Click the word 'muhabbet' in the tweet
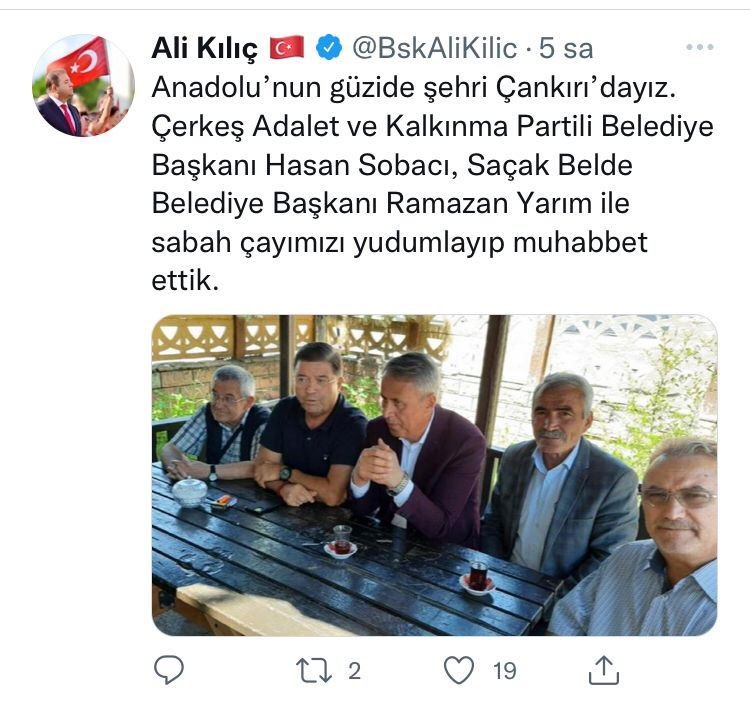Screen dimensions: 750x708 pyautogui.click(x=580, y=242)
